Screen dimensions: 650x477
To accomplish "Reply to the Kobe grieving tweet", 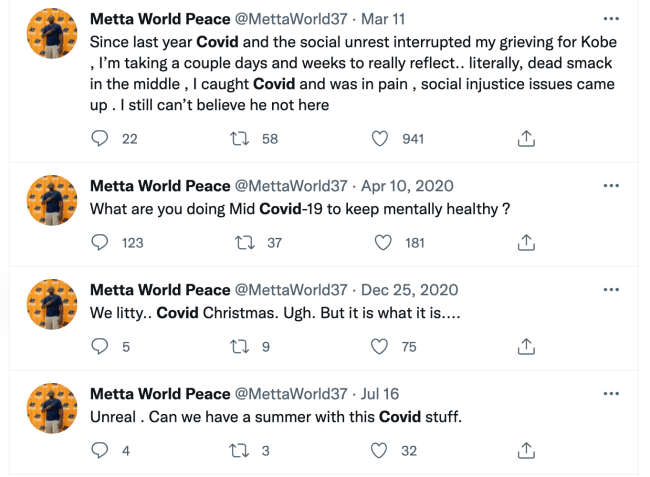I will pos(100,140).
